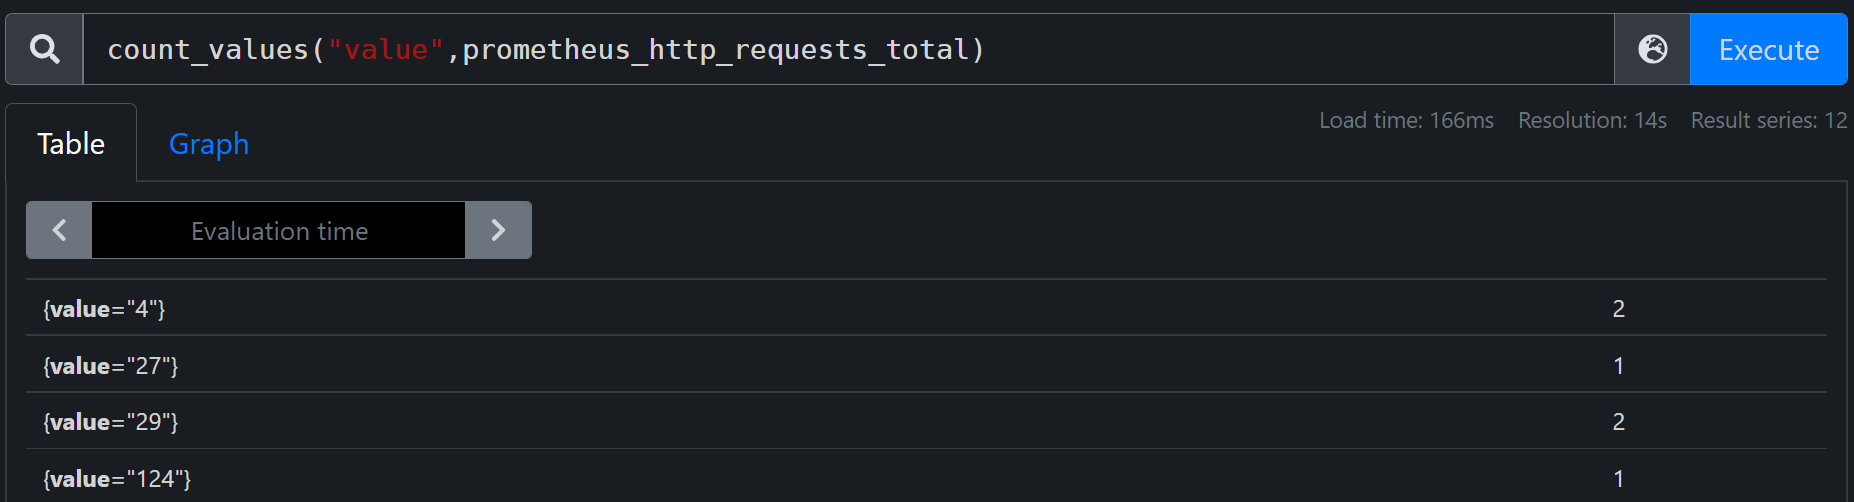The width and height of the screenshot is (1854, 502).
Task: Select the {value="124"} result row
Action: point(926,478)
